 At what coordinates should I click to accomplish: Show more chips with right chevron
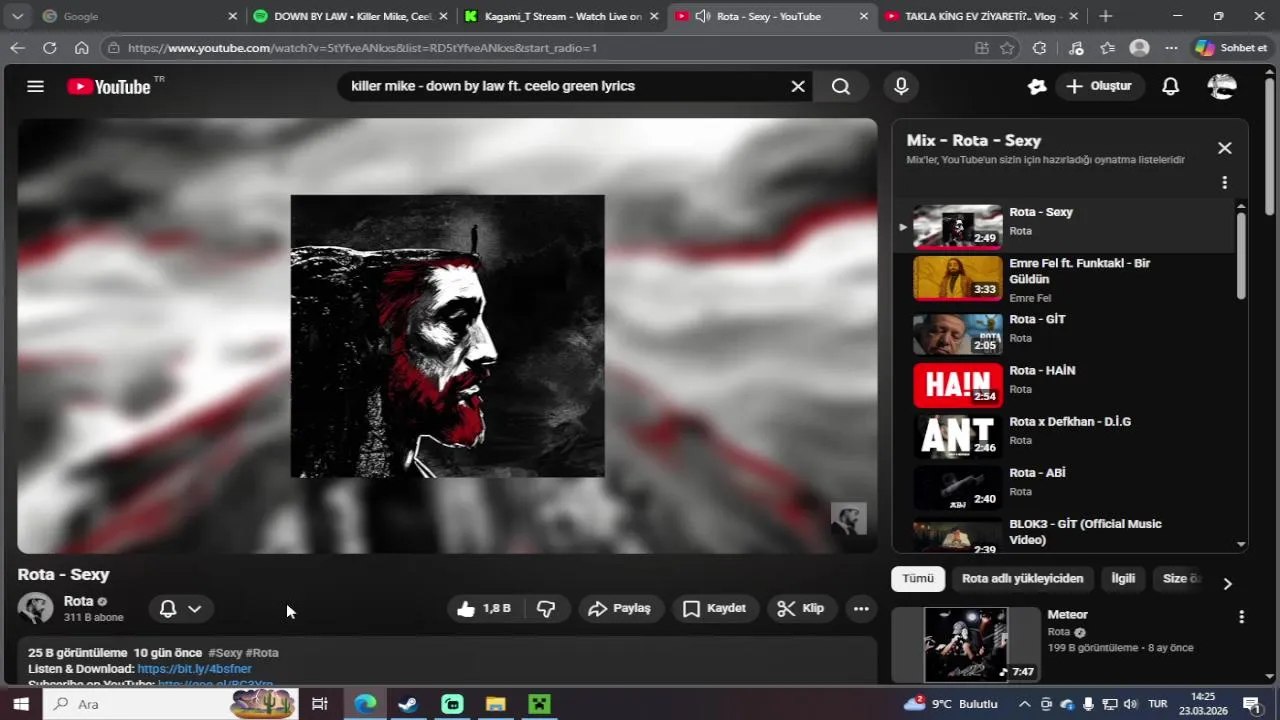tap(1227, 583)
